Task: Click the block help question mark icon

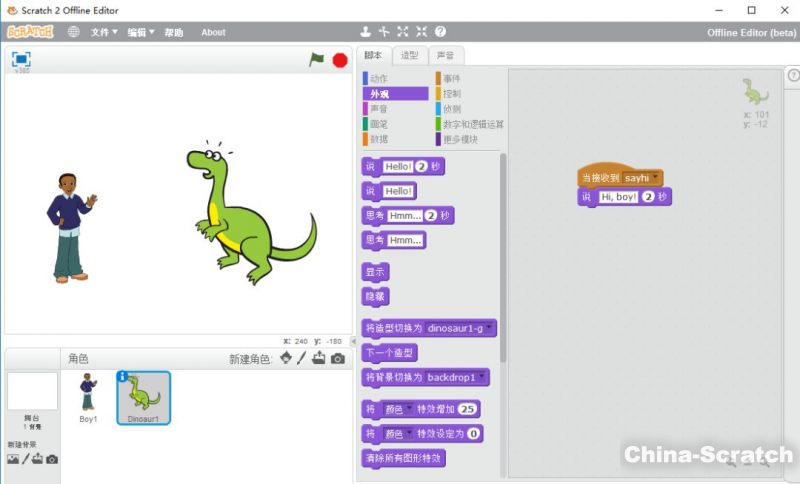Action: [440, 32]
